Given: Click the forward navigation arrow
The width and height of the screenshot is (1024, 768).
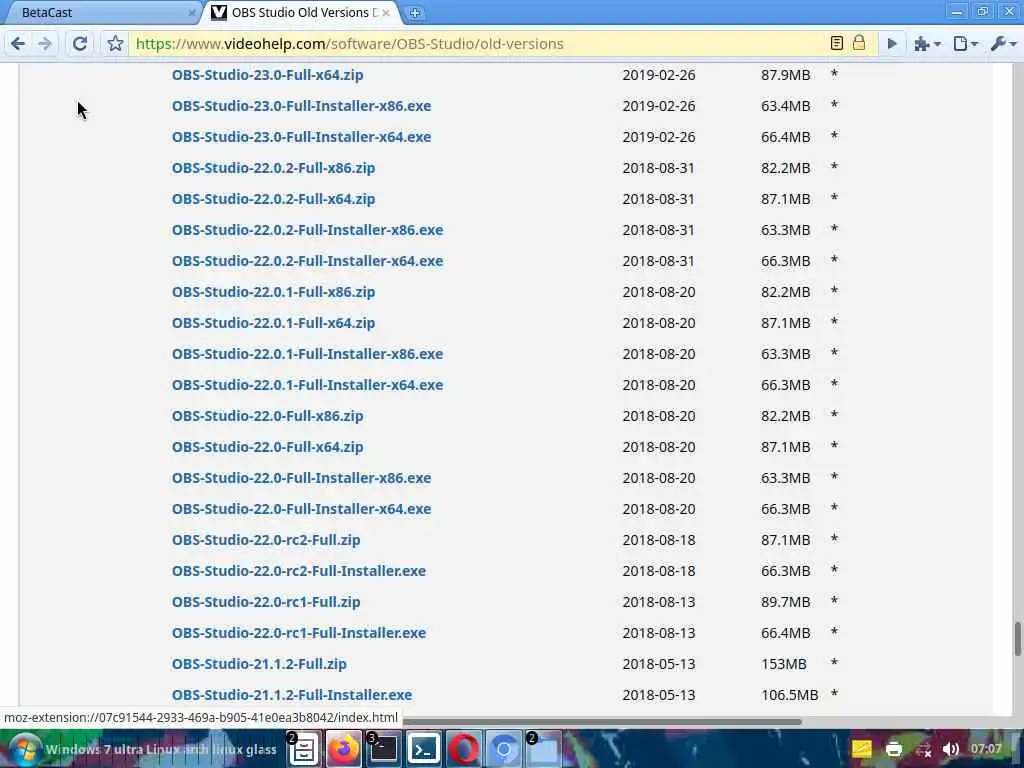Looking at the screenshot, I should point(45,44).
